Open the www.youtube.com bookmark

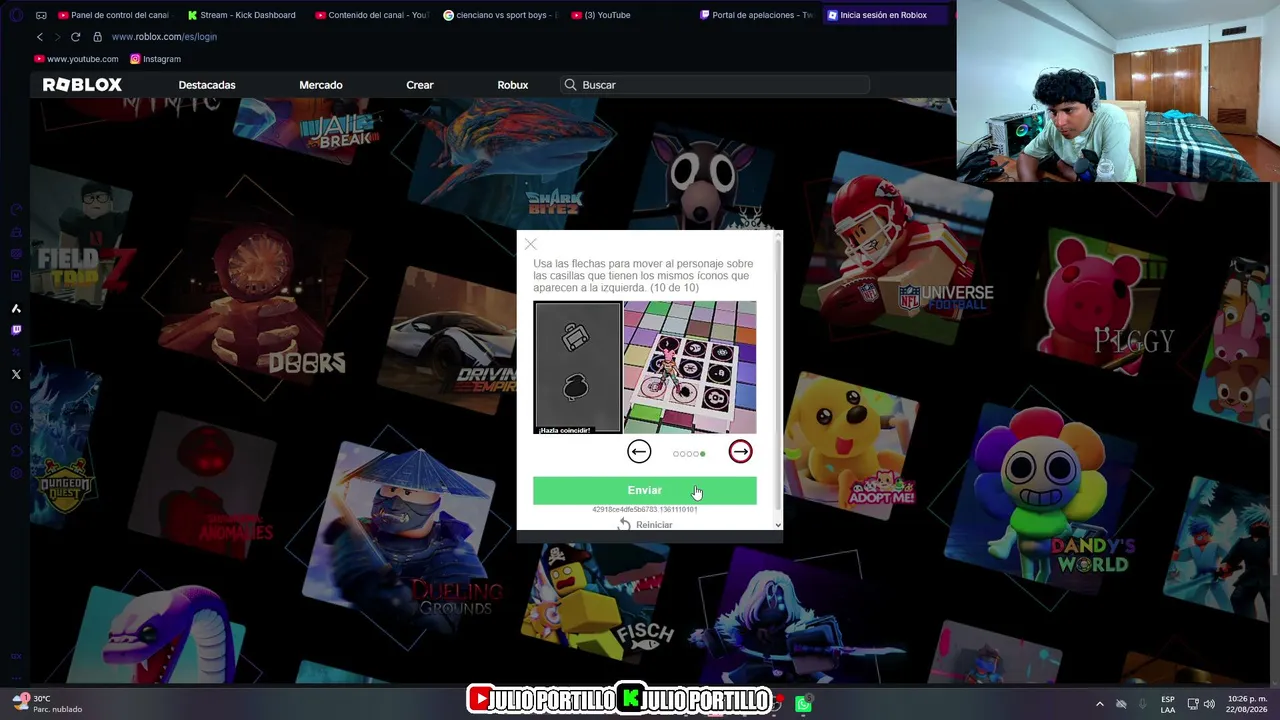point(76,59)
